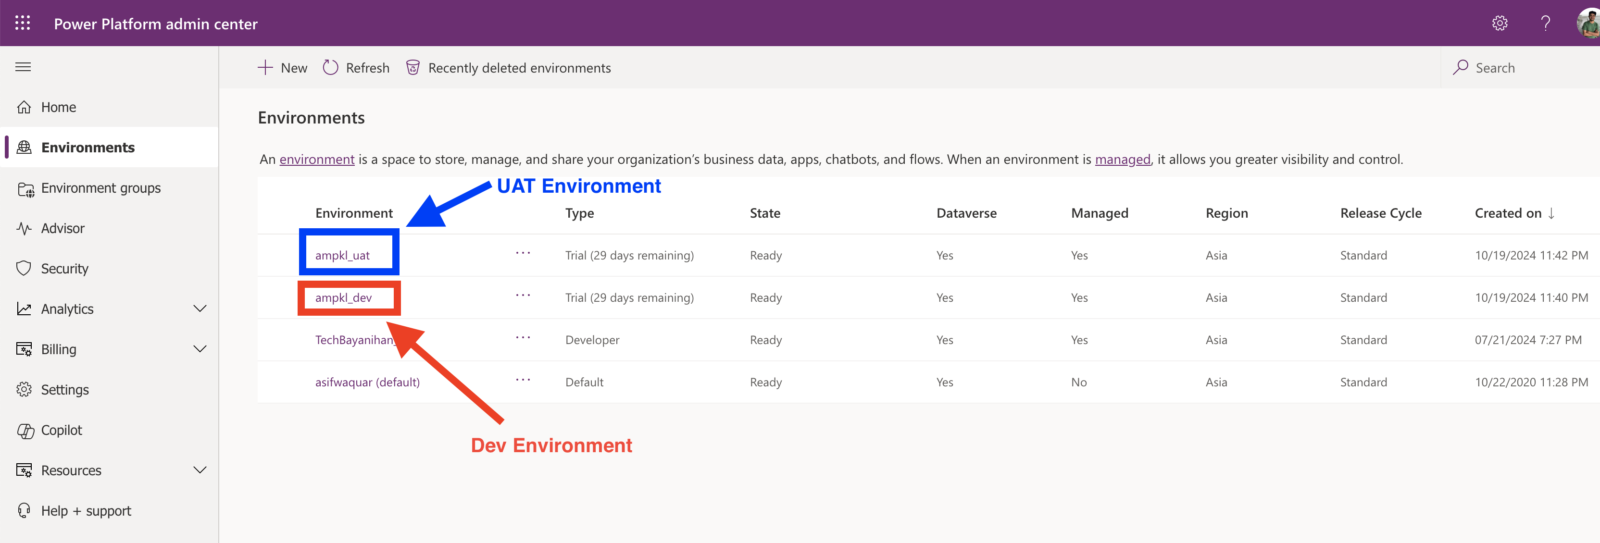Open the settings gear icon
This screenshot has height=543, width=1600.
coord(1499,23)
